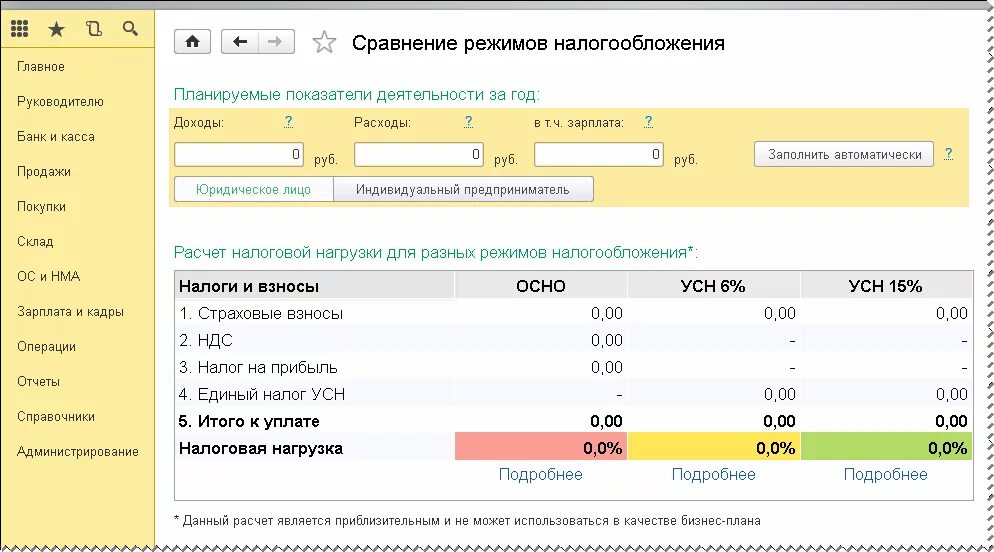Image resolution: width=994 pixels, height=552 pixels.
Task: Open Отчеты section
Action: (39, 382)
